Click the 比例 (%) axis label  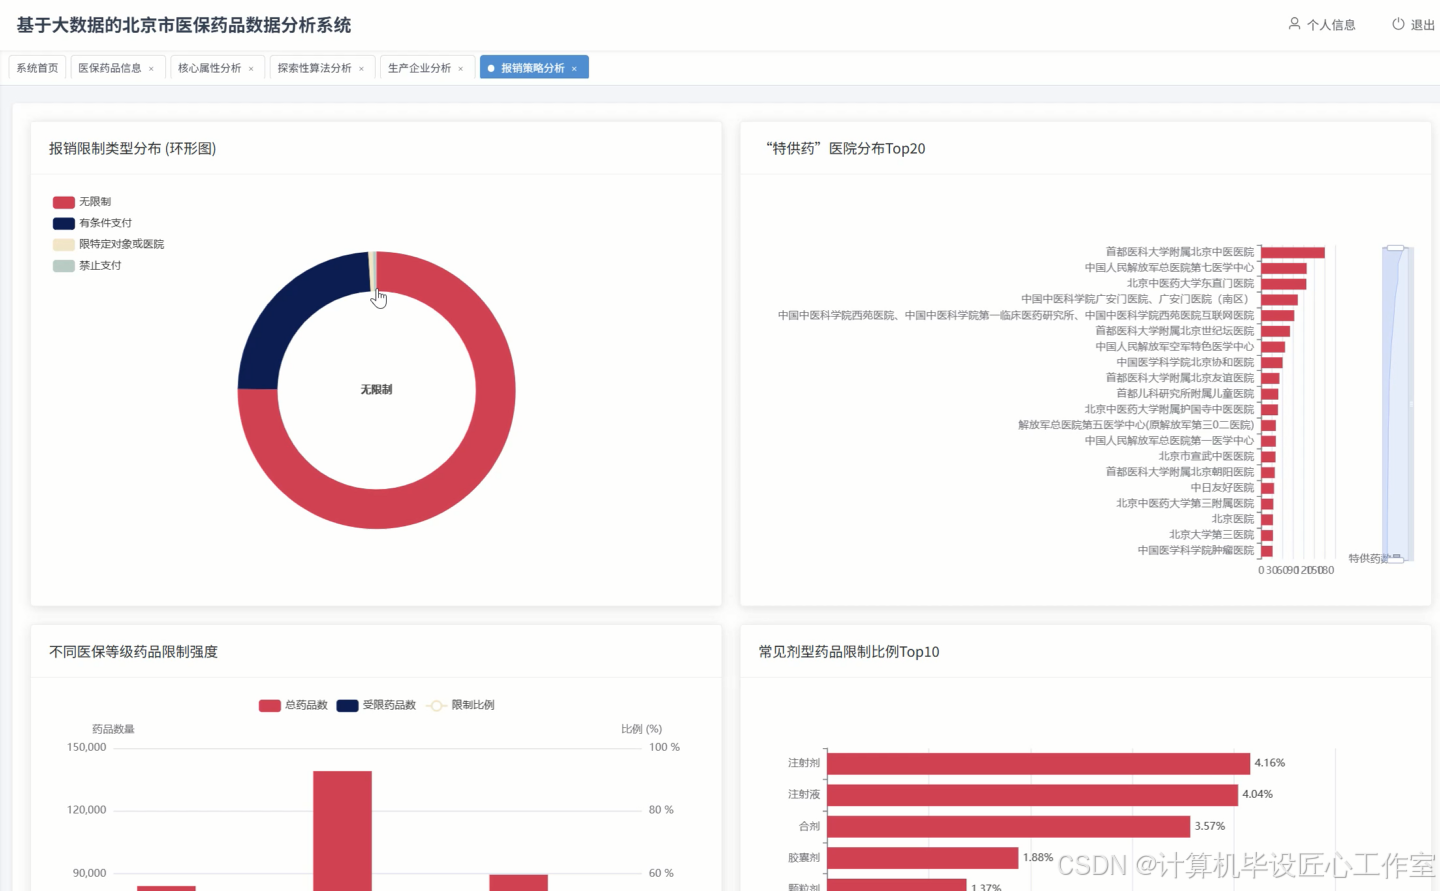[x=641, y=729]
